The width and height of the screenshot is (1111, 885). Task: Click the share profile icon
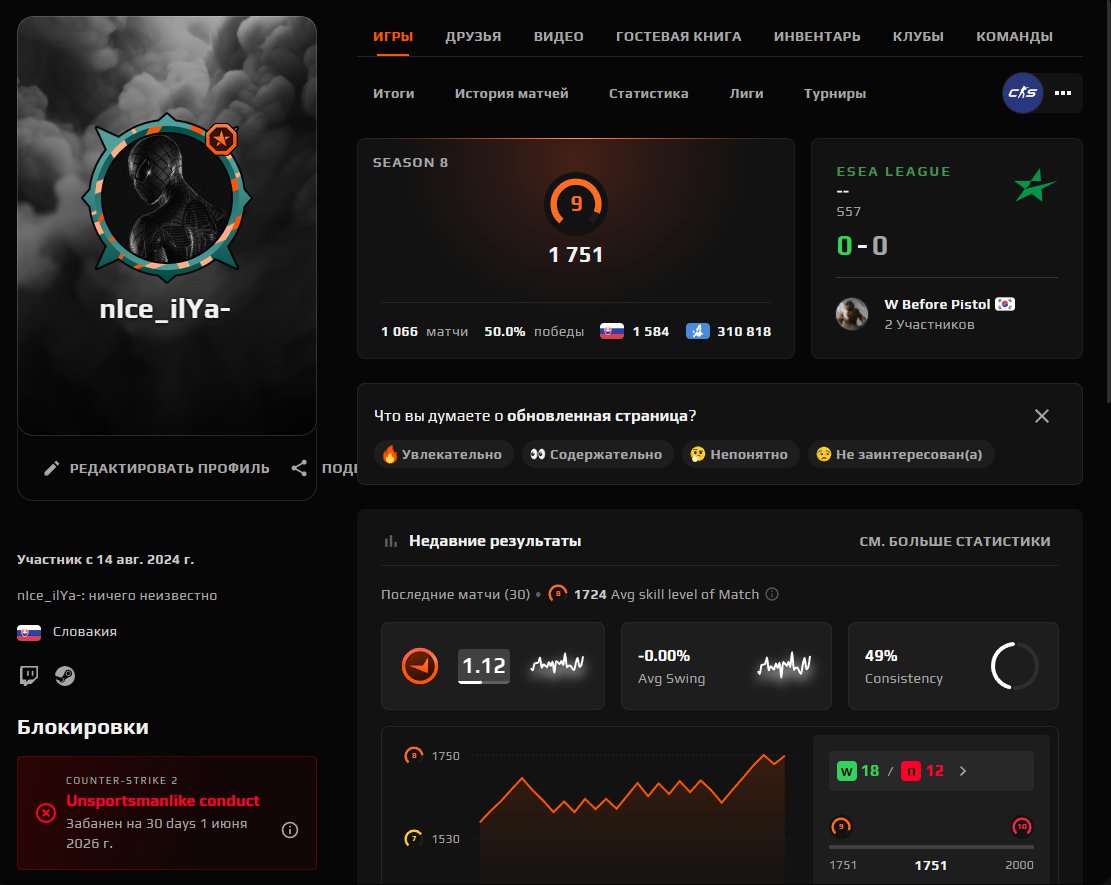coord(299,468)
